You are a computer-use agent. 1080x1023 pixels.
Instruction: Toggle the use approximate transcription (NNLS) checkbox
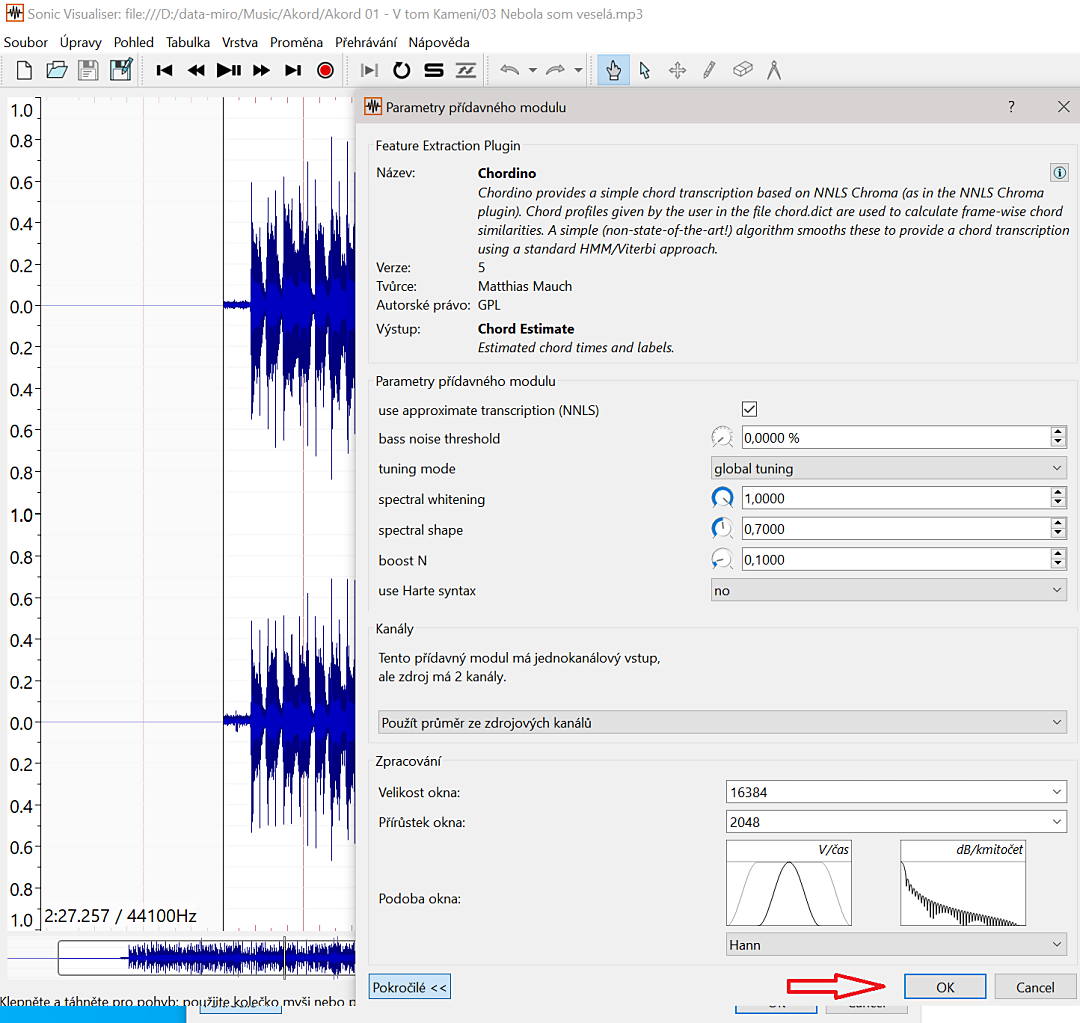[749, 409]
